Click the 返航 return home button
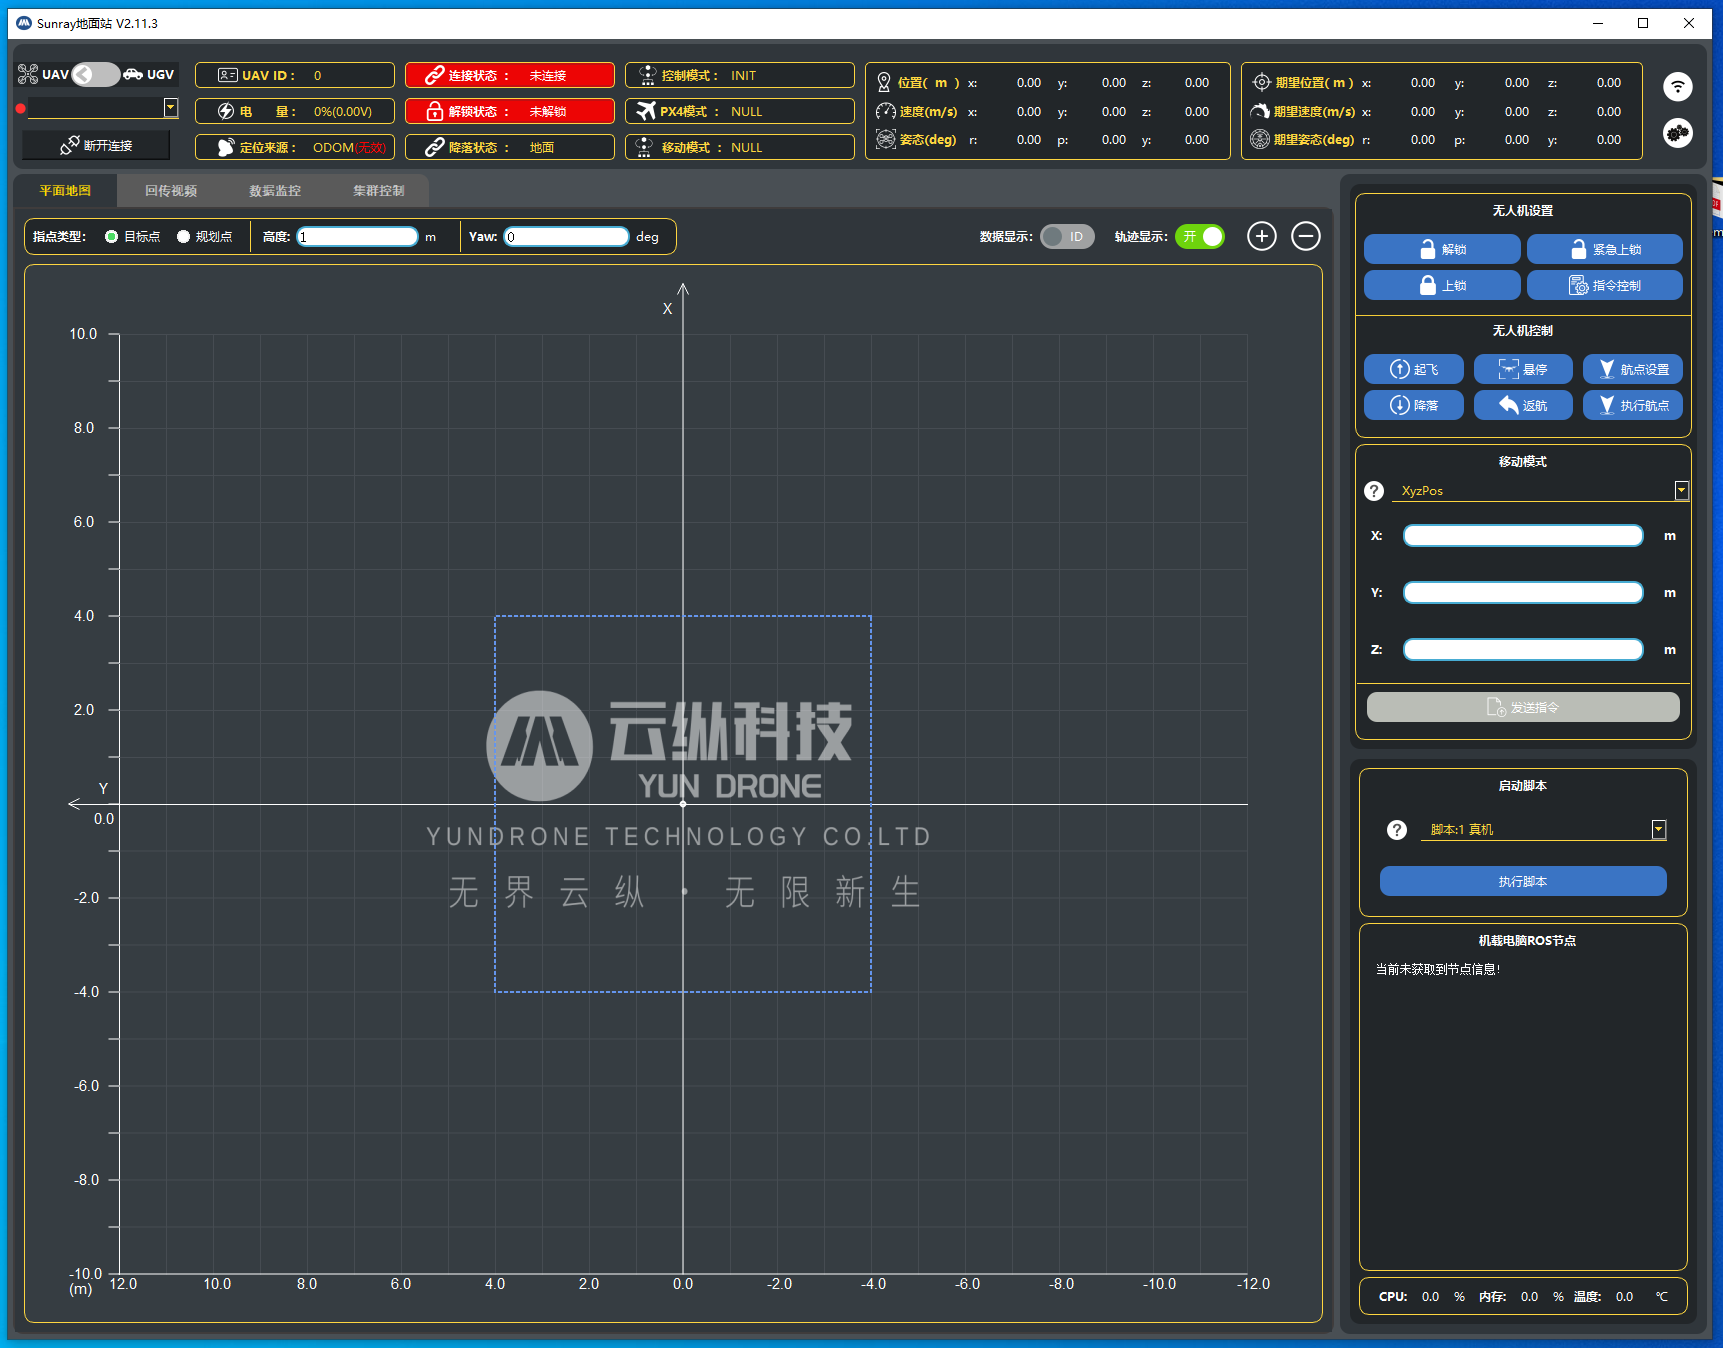This screenshot has height=1348, width=1723. [x=1523, y=405]
